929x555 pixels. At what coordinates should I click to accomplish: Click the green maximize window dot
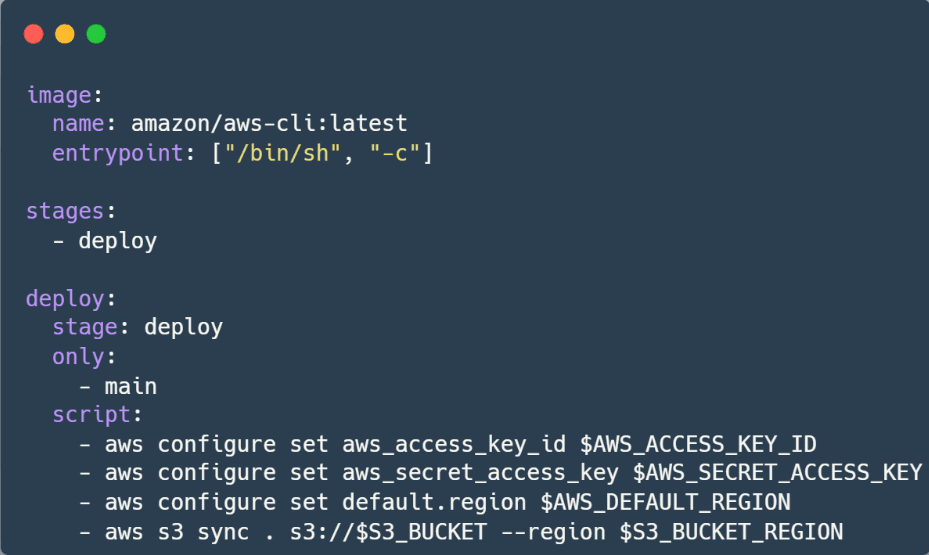tap(96, 34)
